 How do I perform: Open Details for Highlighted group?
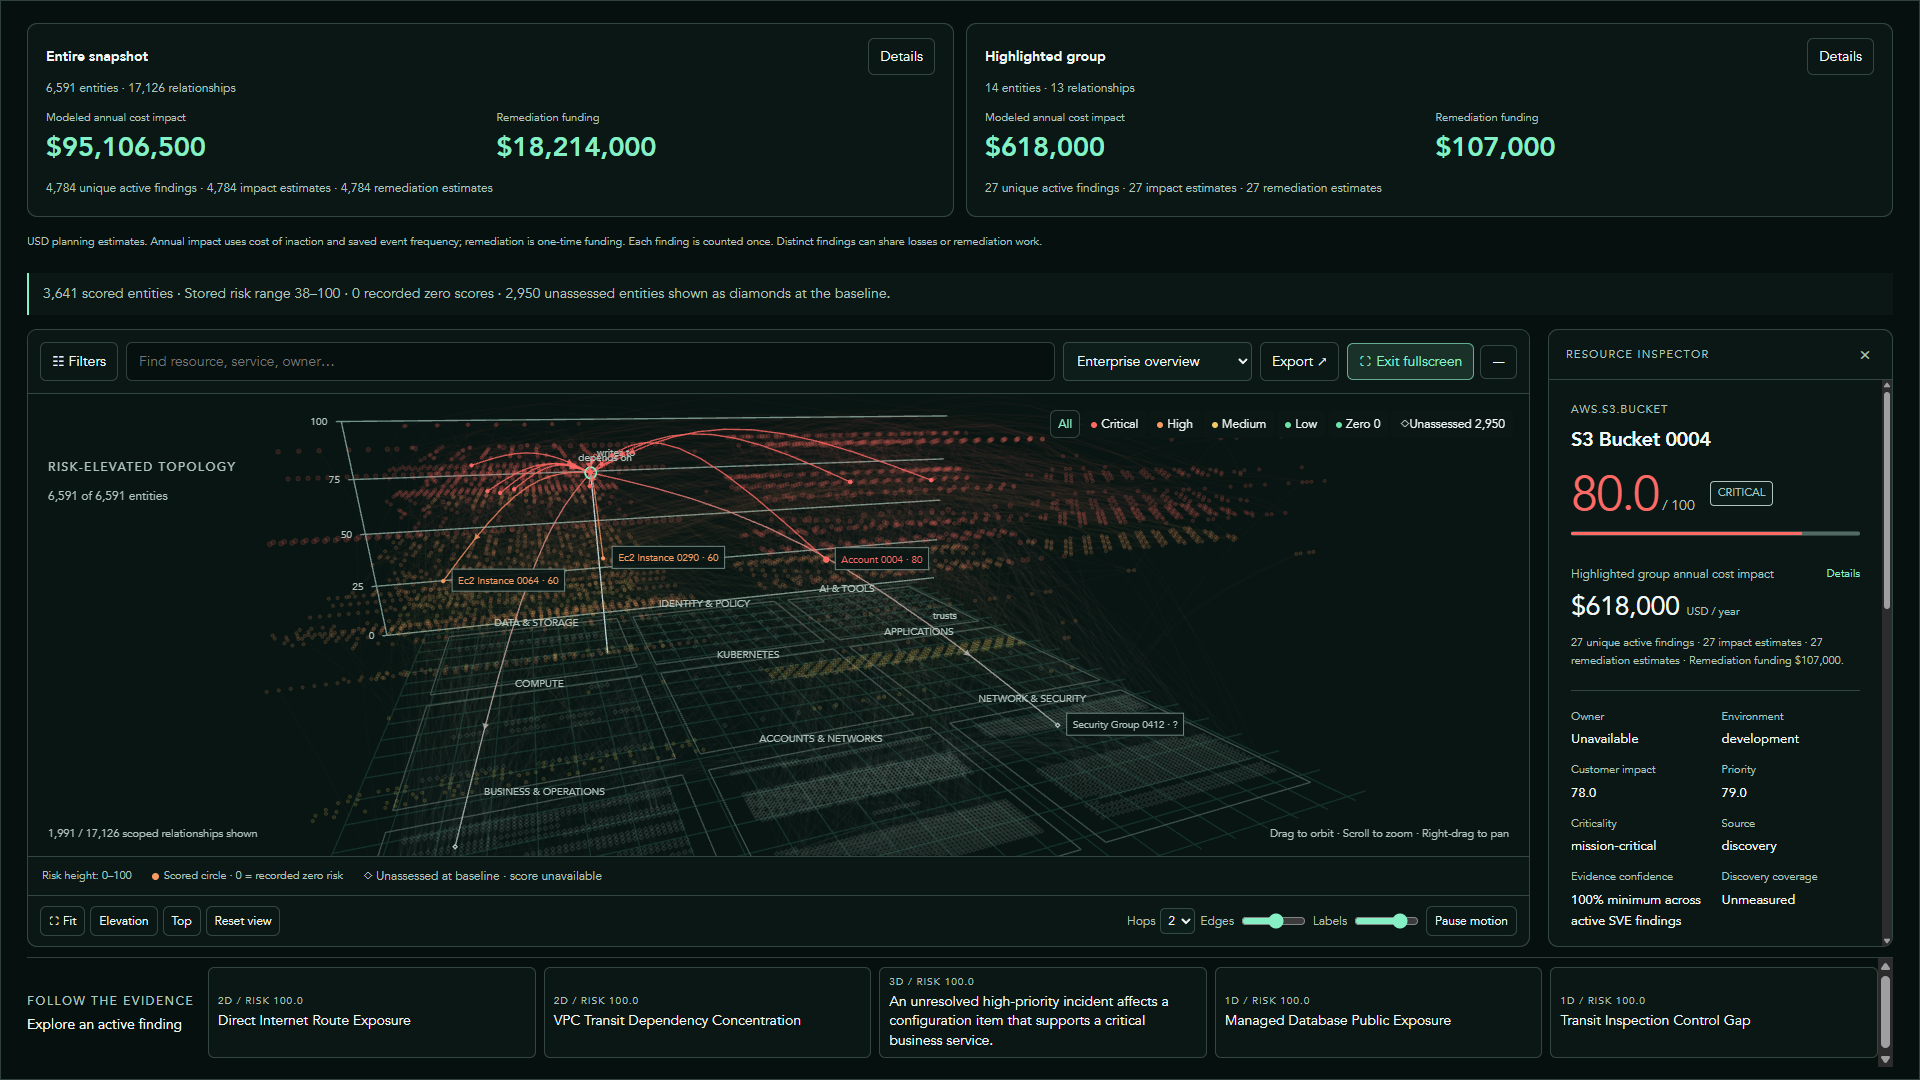pyautogui.click(x=1840, y=56)
